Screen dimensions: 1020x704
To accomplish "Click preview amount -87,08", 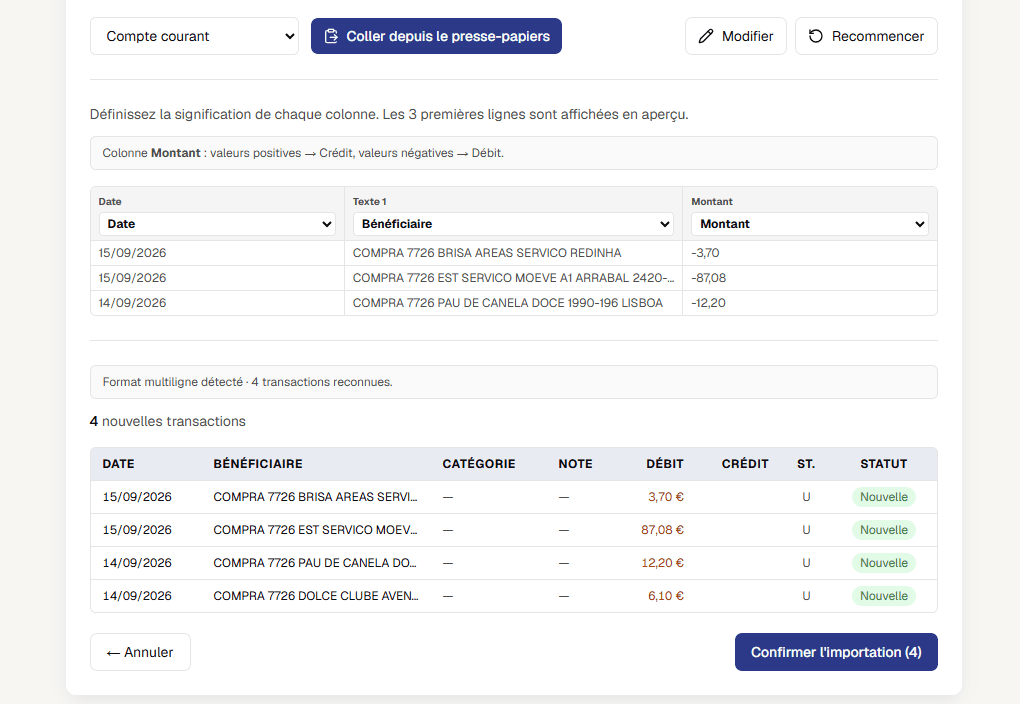I will (708, 278).
